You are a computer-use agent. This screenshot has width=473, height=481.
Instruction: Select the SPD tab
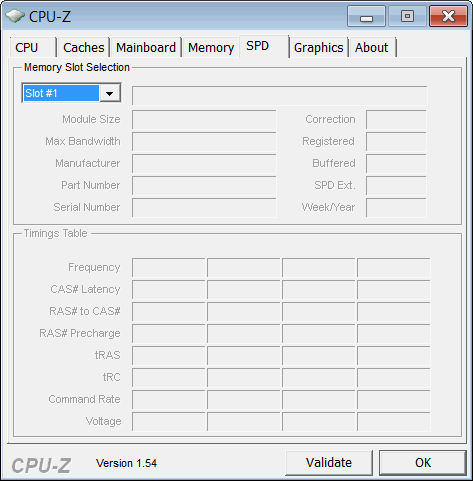(264, 46)
